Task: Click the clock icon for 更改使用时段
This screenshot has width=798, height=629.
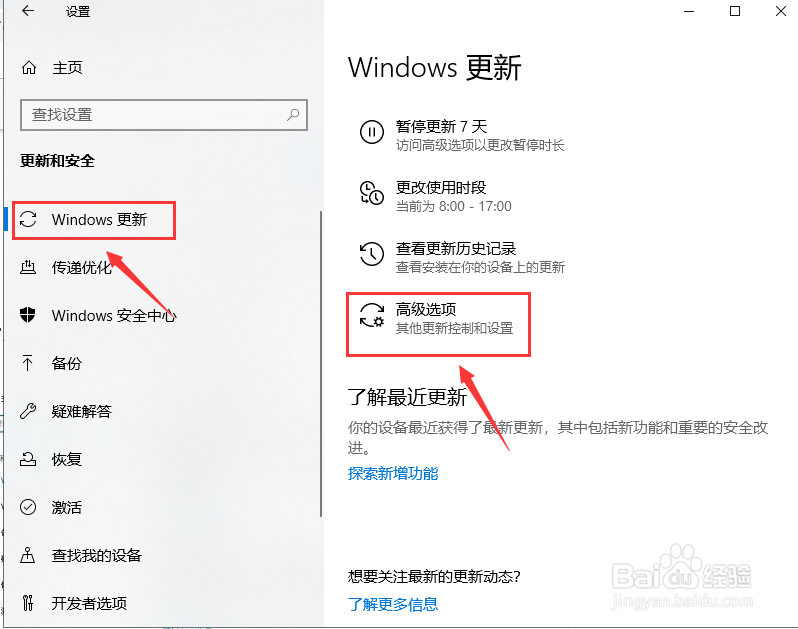Action: coord(372,193)
